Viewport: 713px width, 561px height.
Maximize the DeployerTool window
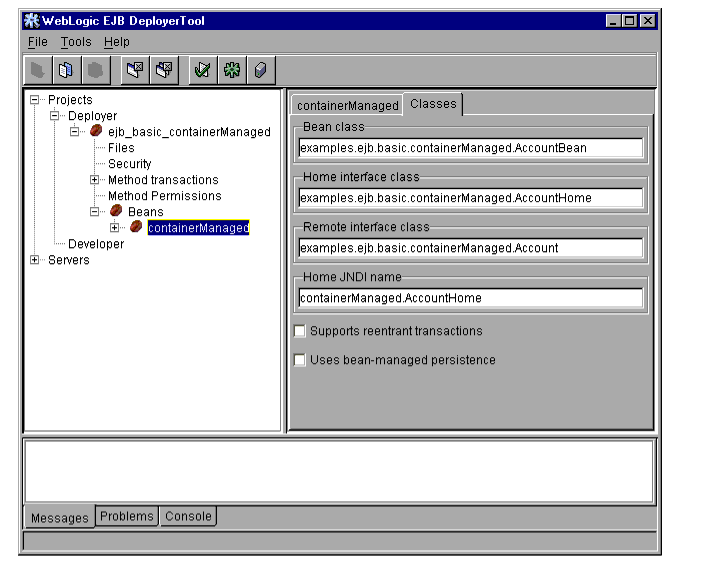(630, 20)
